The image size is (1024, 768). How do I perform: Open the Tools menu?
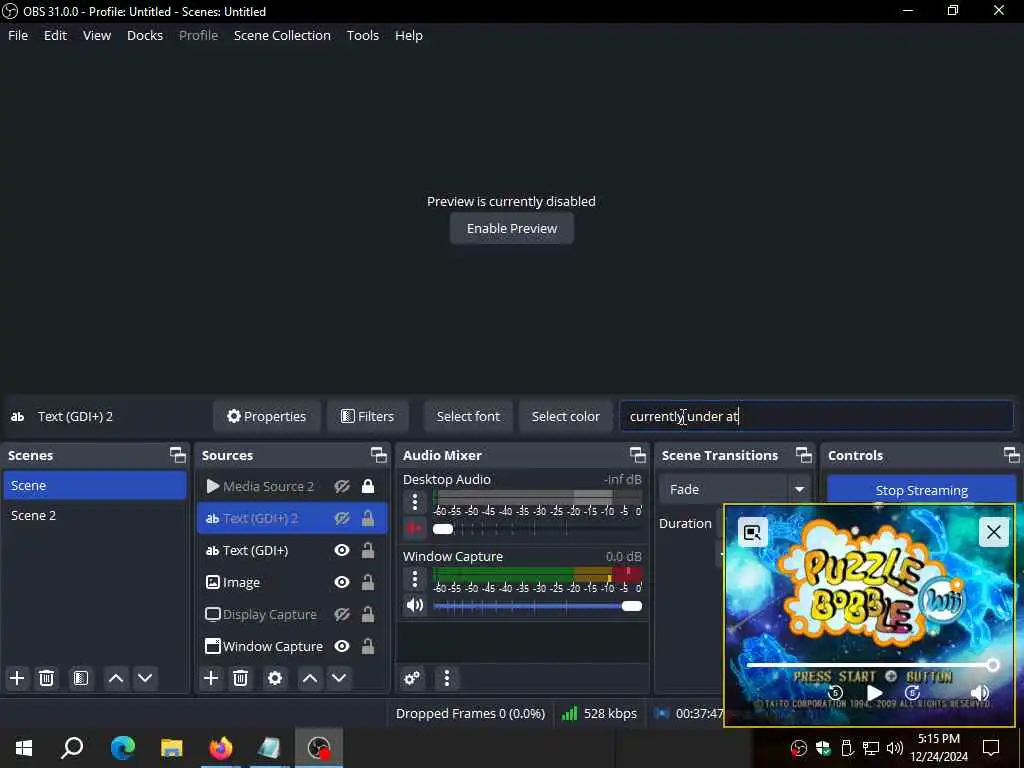tap(362, 35)
